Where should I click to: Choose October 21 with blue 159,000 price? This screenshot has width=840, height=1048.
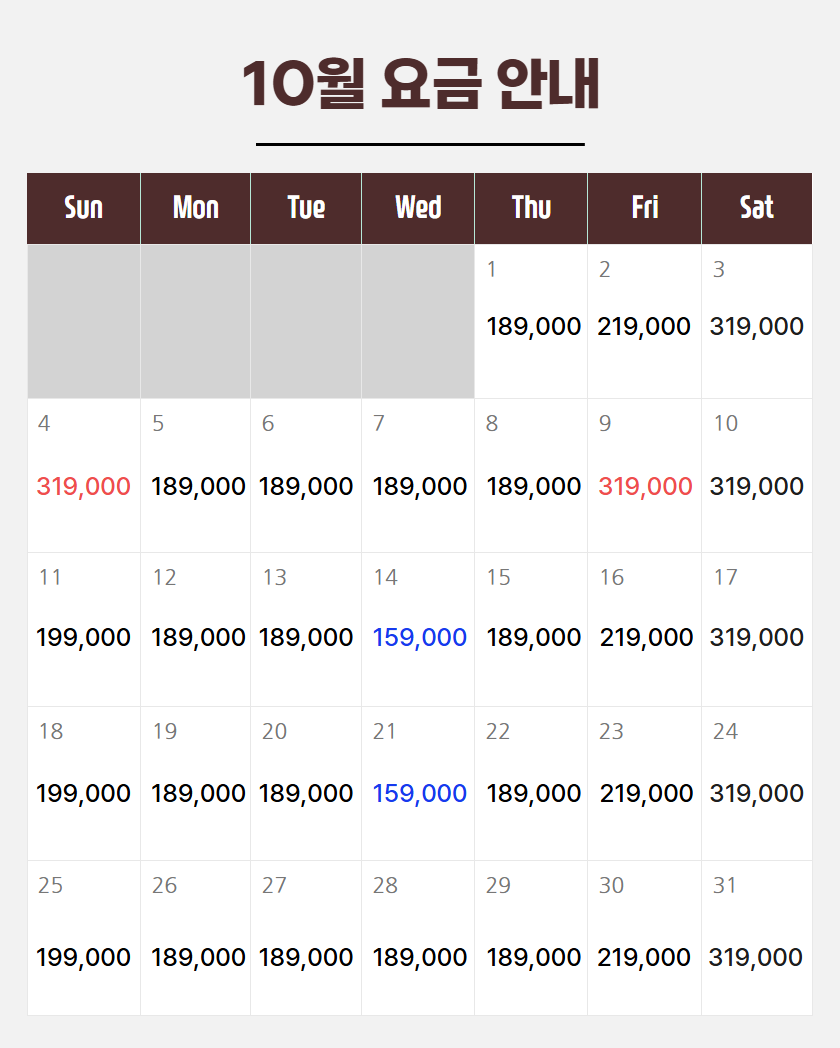click(418, 783)
